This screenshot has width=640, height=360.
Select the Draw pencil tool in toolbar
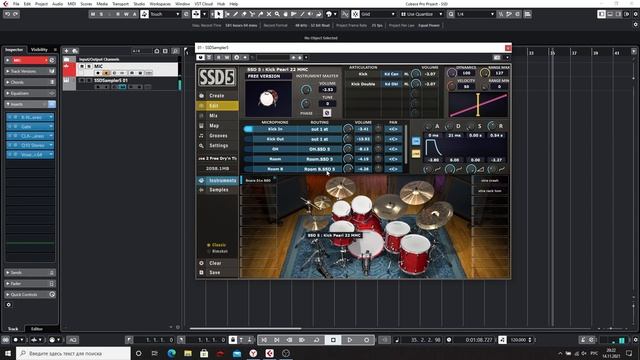pos(236,14)
